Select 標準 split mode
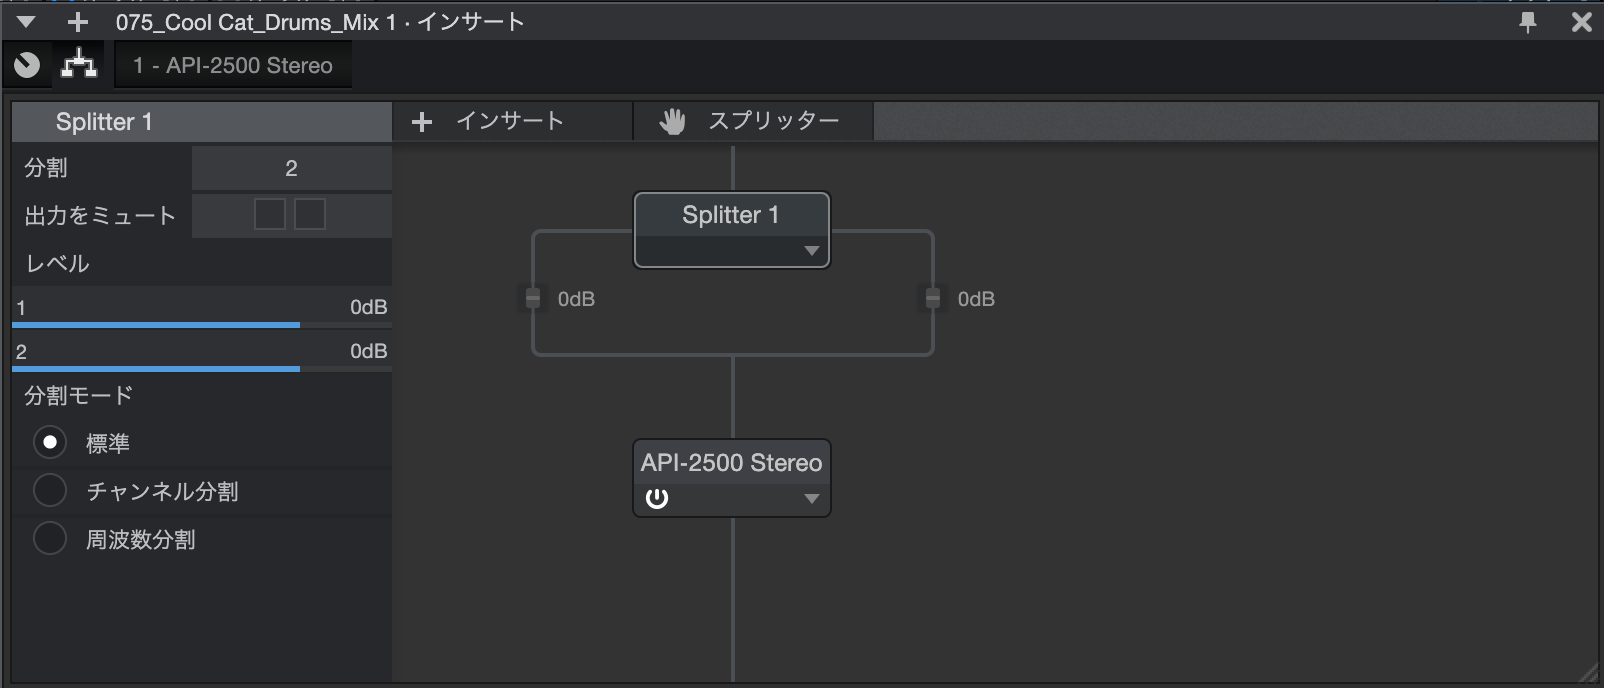This screenshot has height=688, width=1604. 50,442
